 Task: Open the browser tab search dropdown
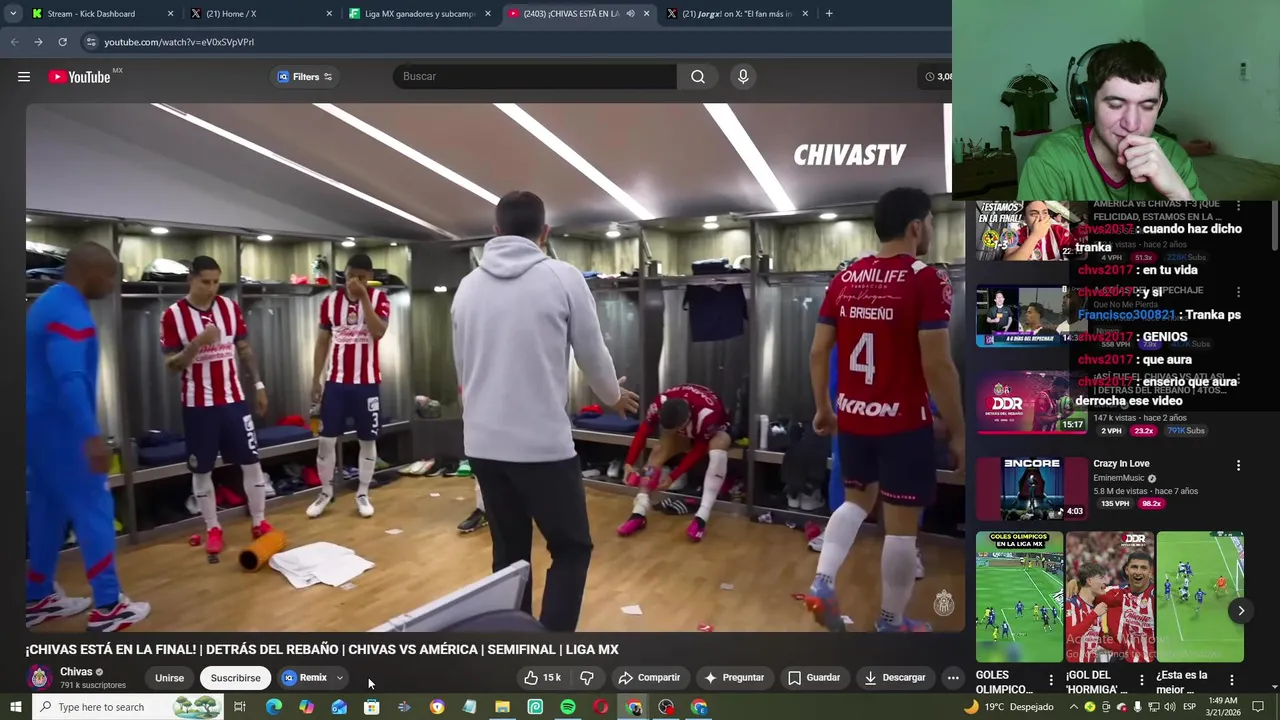(13, 14)
